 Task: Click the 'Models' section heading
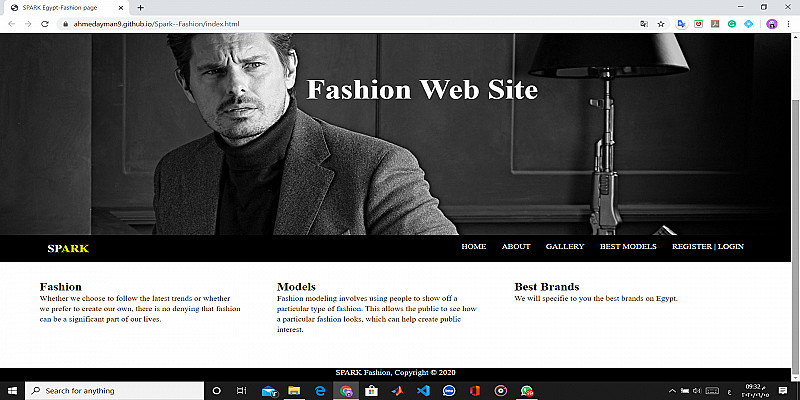click(x=296, y=287)
